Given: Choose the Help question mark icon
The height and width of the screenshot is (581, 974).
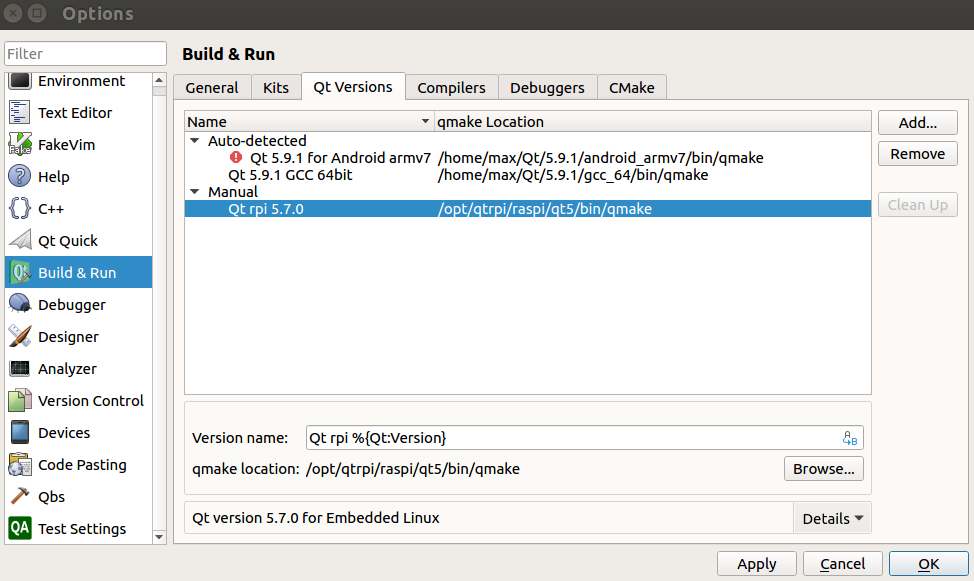Looking at the screenshot, I should pyautogui.click(x=19, y=176).
